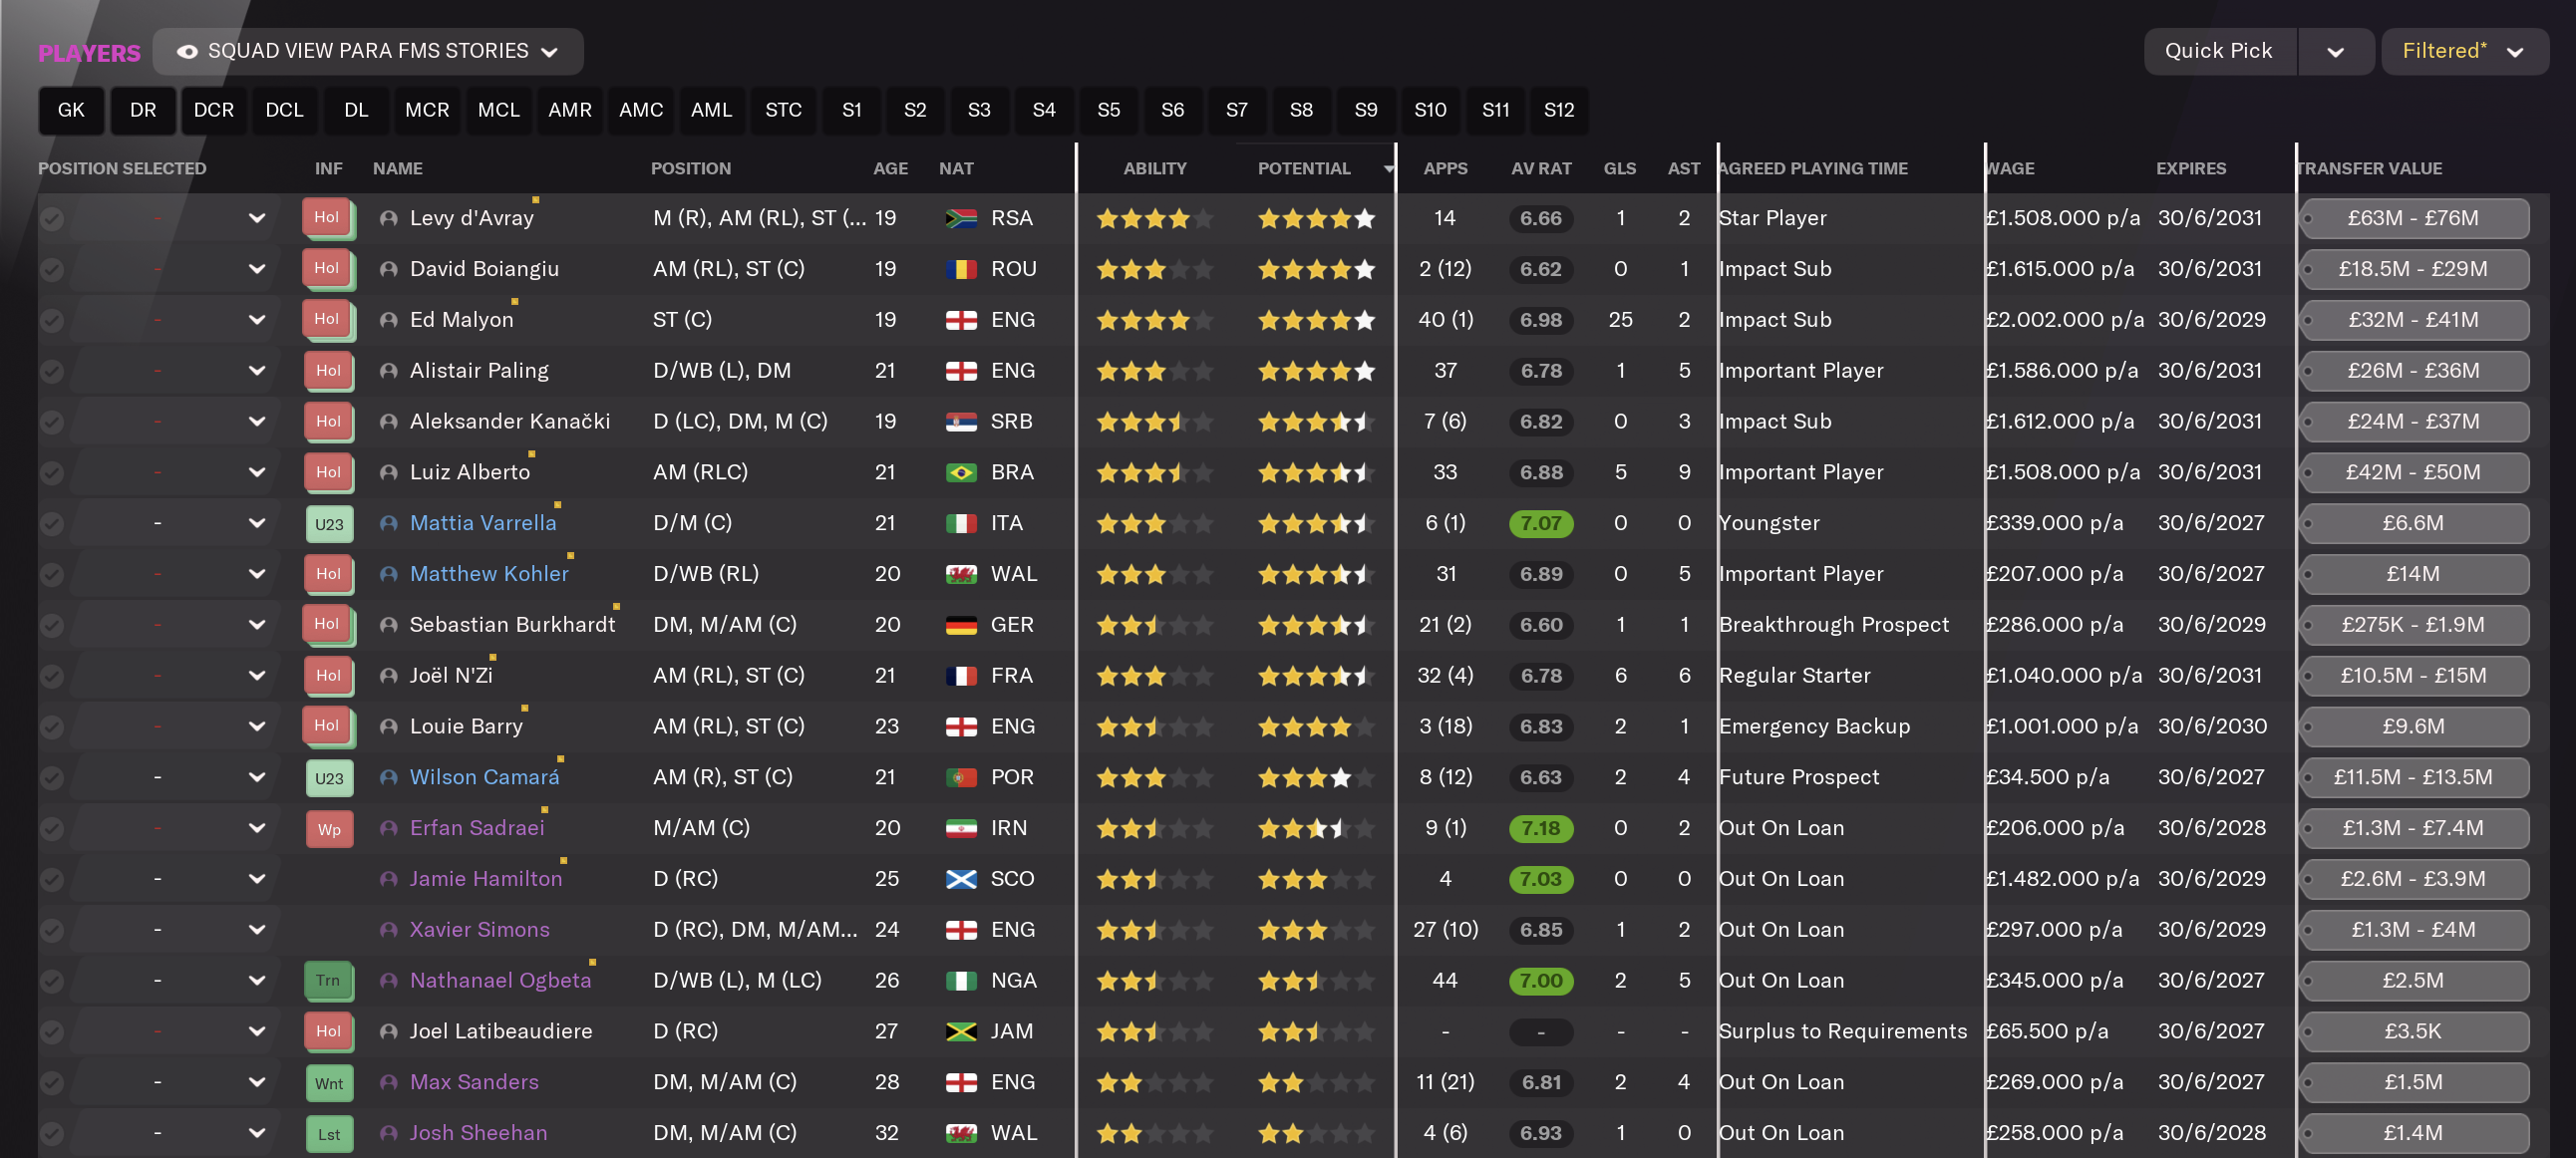This screenshot has height=1158, width=2576.
Task: Tick selection circle for David Boiangiu
Action: (52, 269)
